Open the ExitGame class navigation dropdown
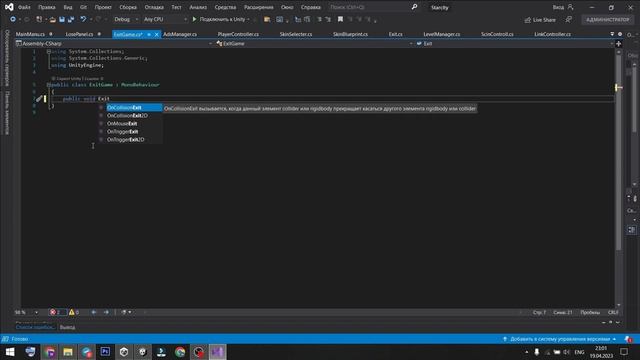640x360 pixels. click(314, 44)
